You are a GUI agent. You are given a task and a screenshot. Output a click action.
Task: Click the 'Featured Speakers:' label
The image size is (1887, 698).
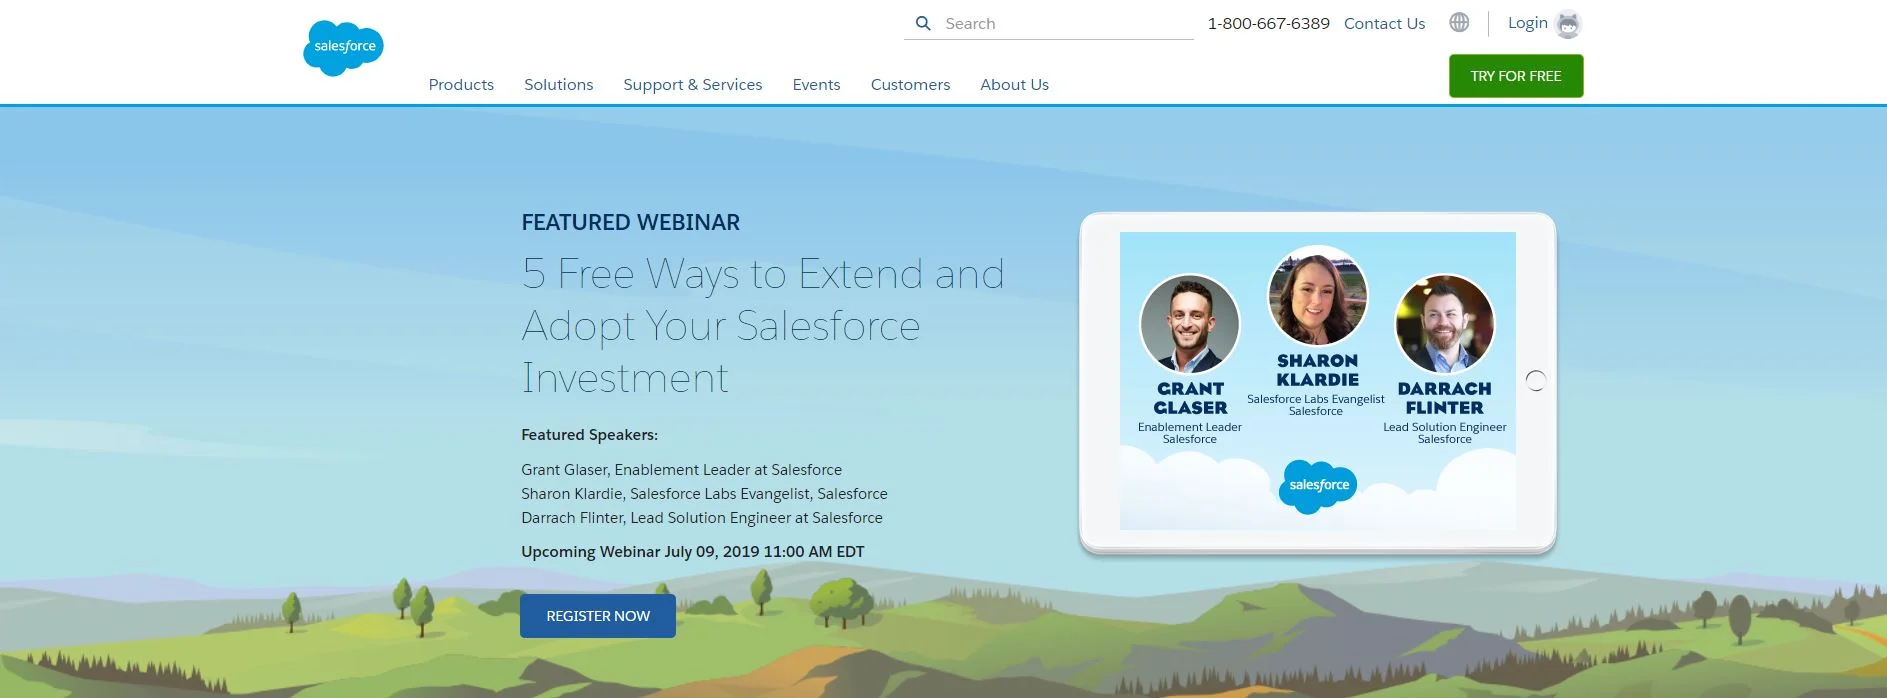589,435
